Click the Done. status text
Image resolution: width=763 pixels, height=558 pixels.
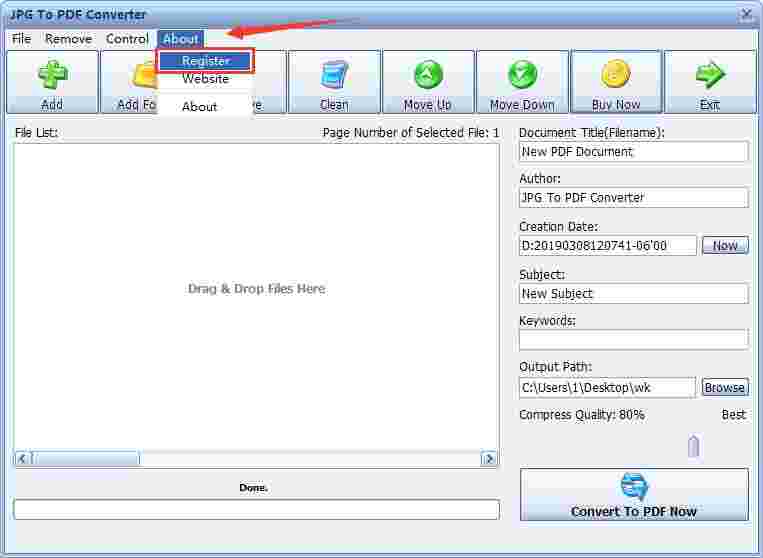tap(254, 487)
